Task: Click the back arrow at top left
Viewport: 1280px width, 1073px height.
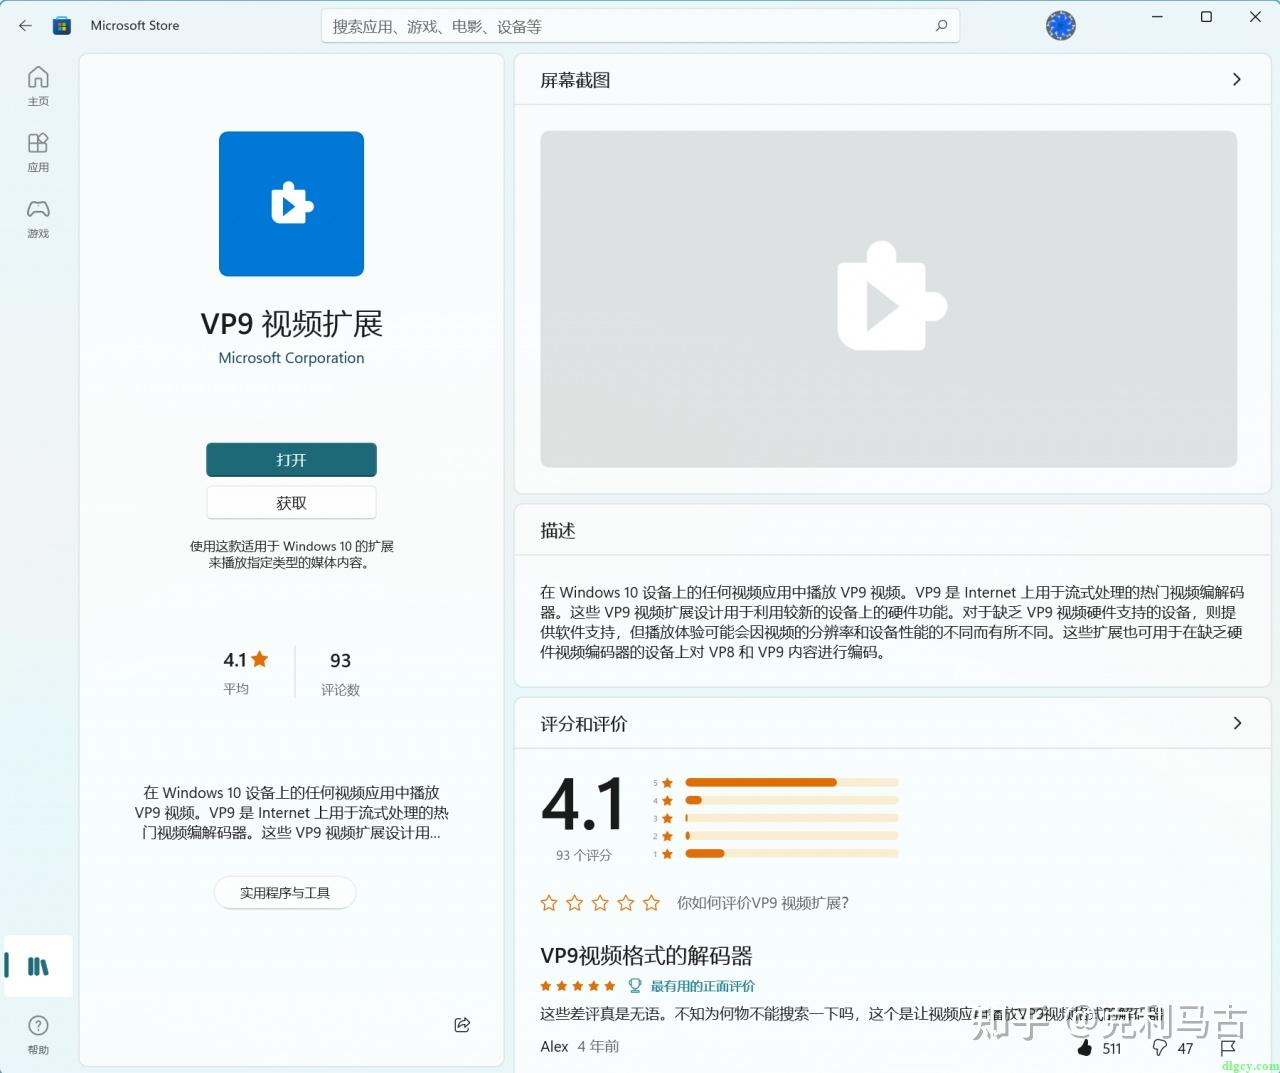Action: 25,26
